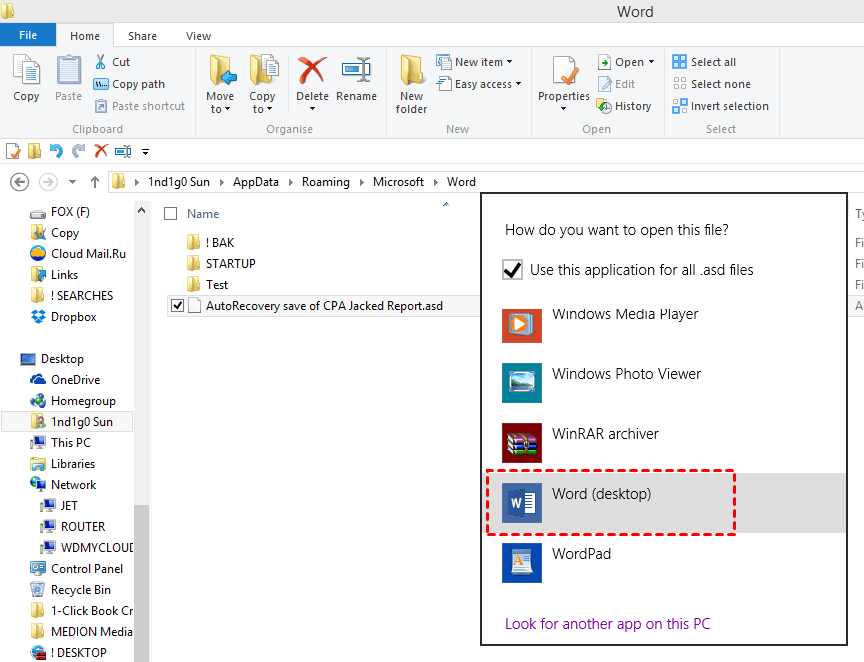Click the up-arrow navigation button
This screenshot has height=662, width=864.
point(95,182)
